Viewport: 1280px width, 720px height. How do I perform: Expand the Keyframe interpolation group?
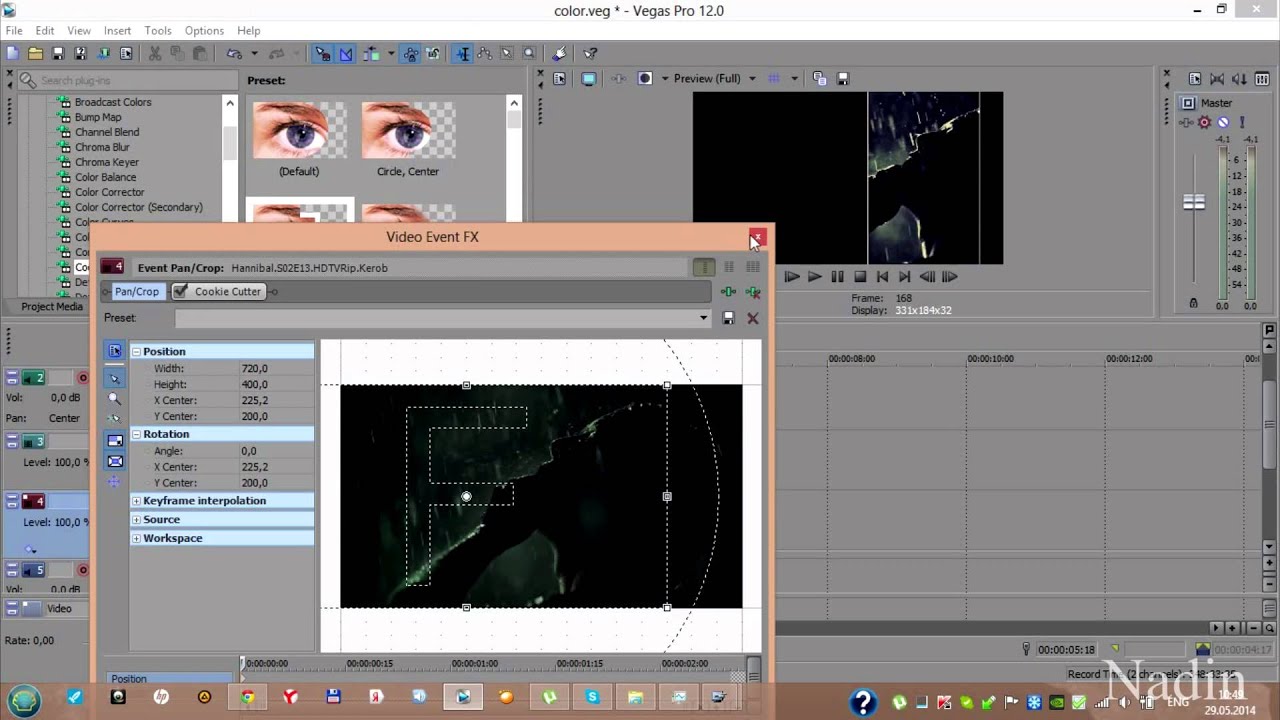pyautogui.click(x=136, y=501)
